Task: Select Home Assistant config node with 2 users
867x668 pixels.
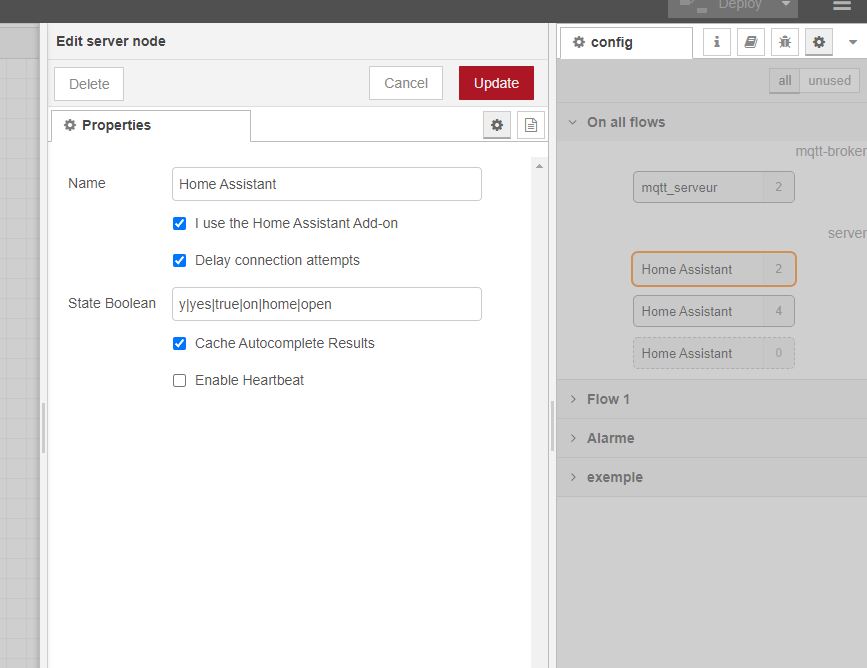Action: (714, 269)
